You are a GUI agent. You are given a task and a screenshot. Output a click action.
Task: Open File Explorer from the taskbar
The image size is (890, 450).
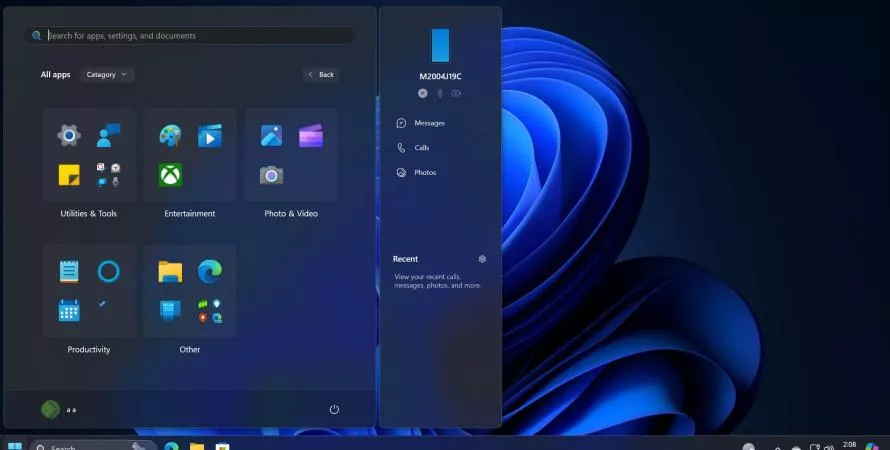pos(197,447)
